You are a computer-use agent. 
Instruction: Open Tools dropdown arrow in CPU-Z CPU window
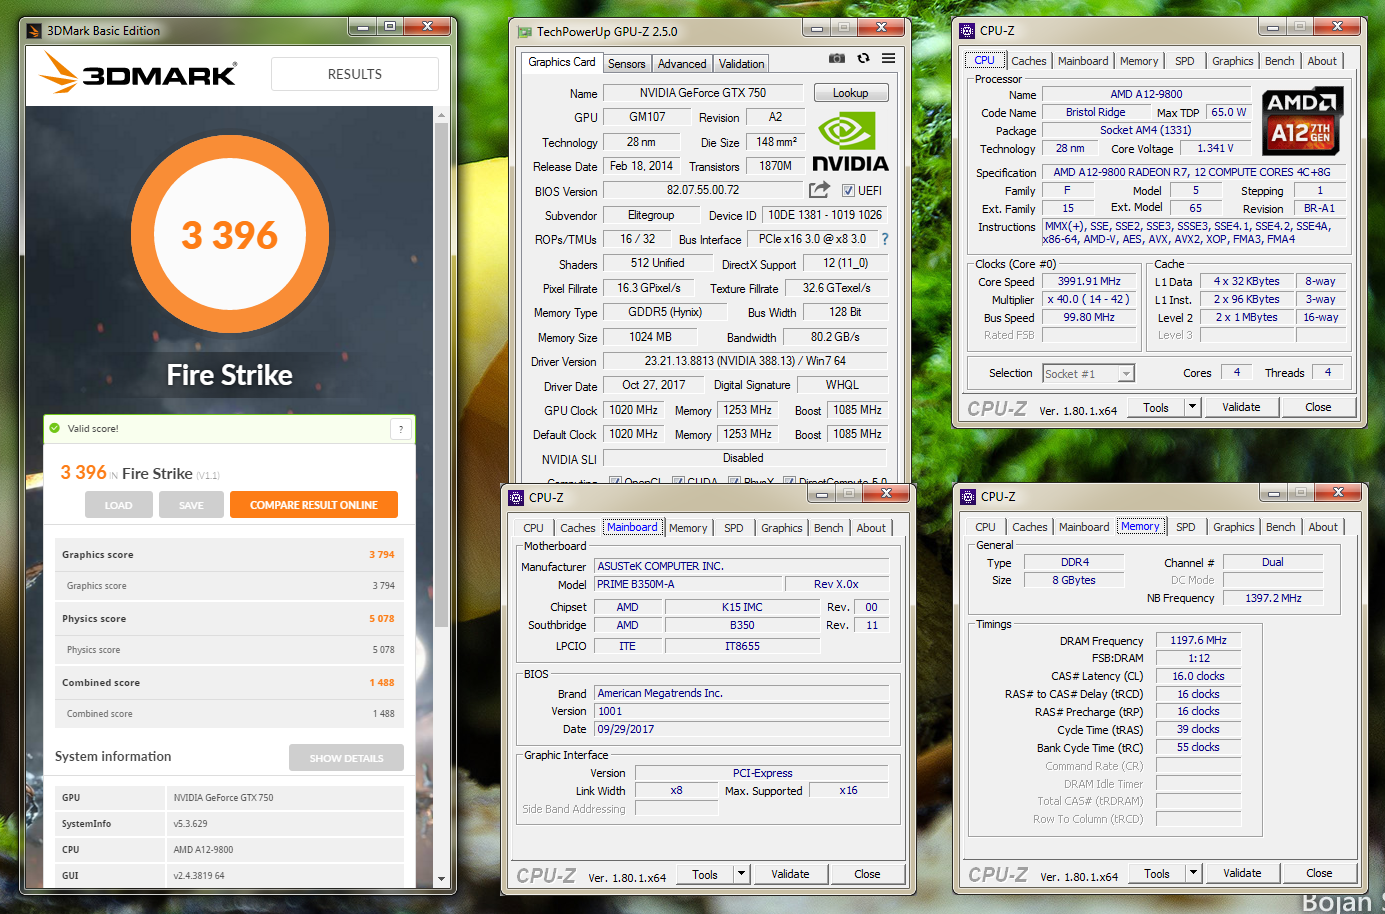[x=1192, y=407]
